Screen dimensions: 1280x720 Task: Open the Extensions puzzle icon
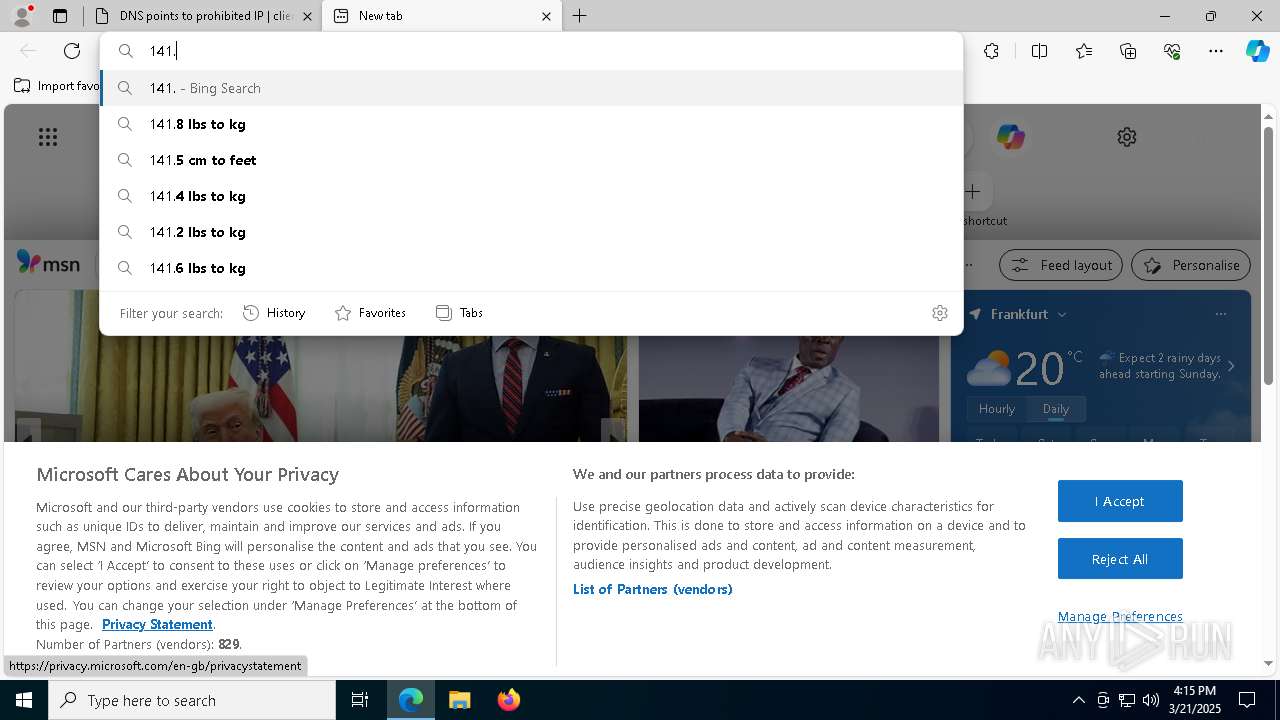[991, 51]
